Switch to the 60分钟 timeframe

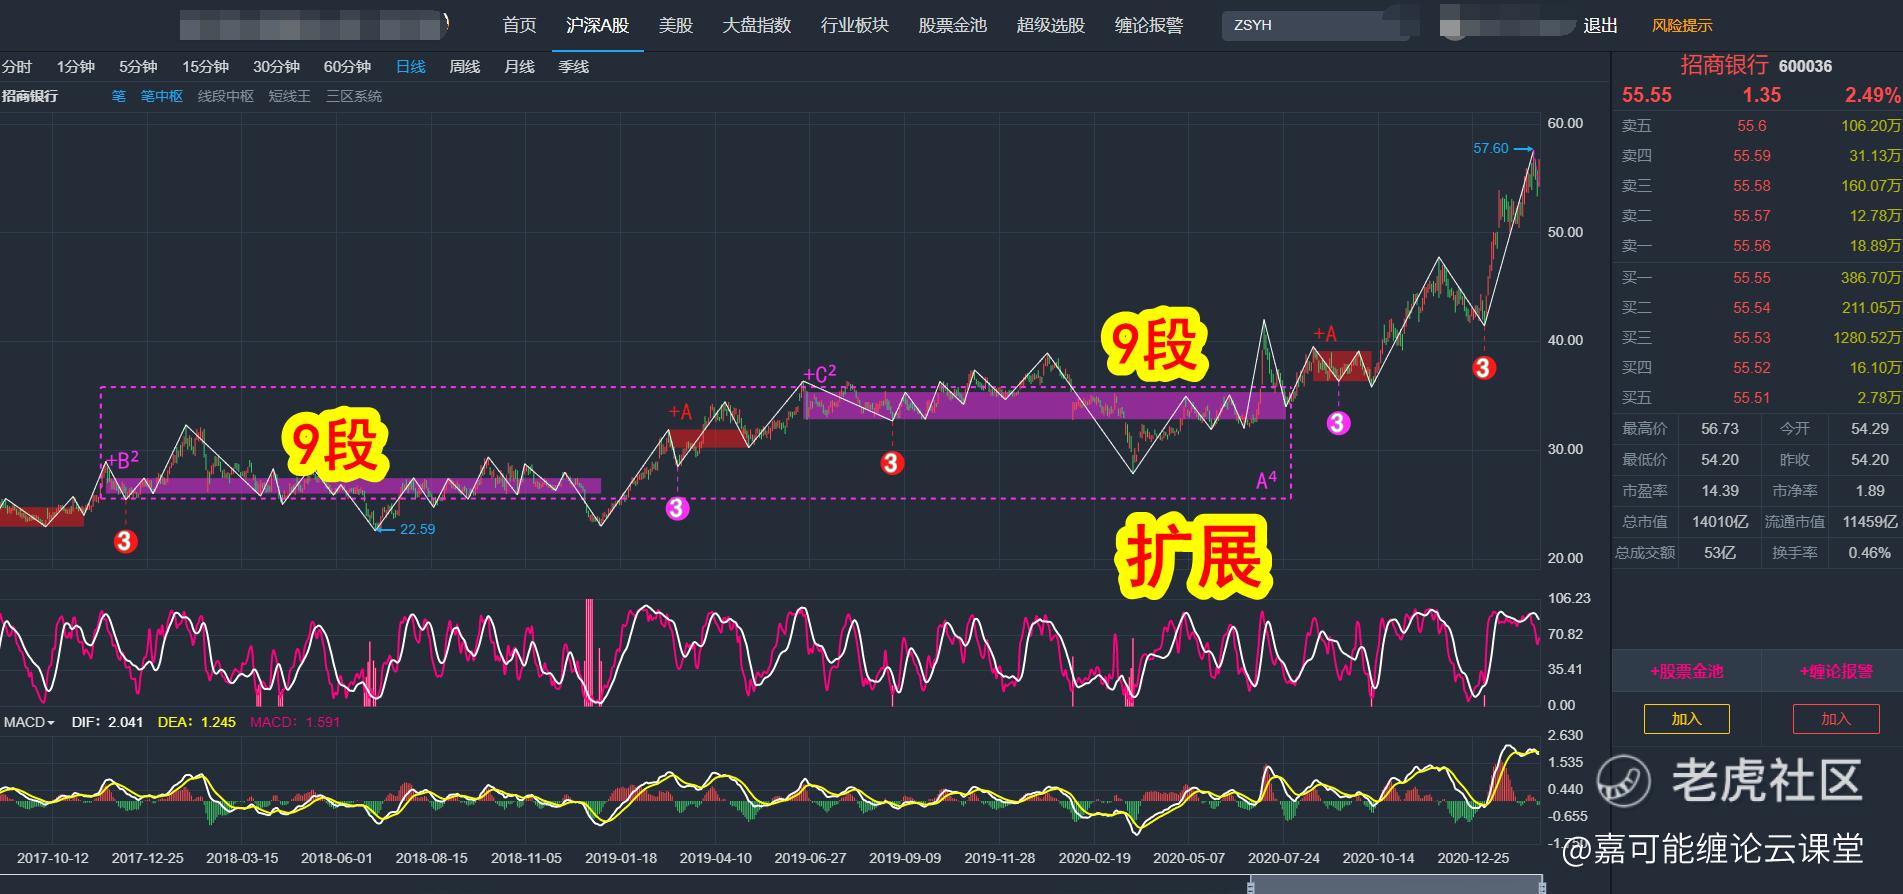pyautogui.click(x=347, y=66)
